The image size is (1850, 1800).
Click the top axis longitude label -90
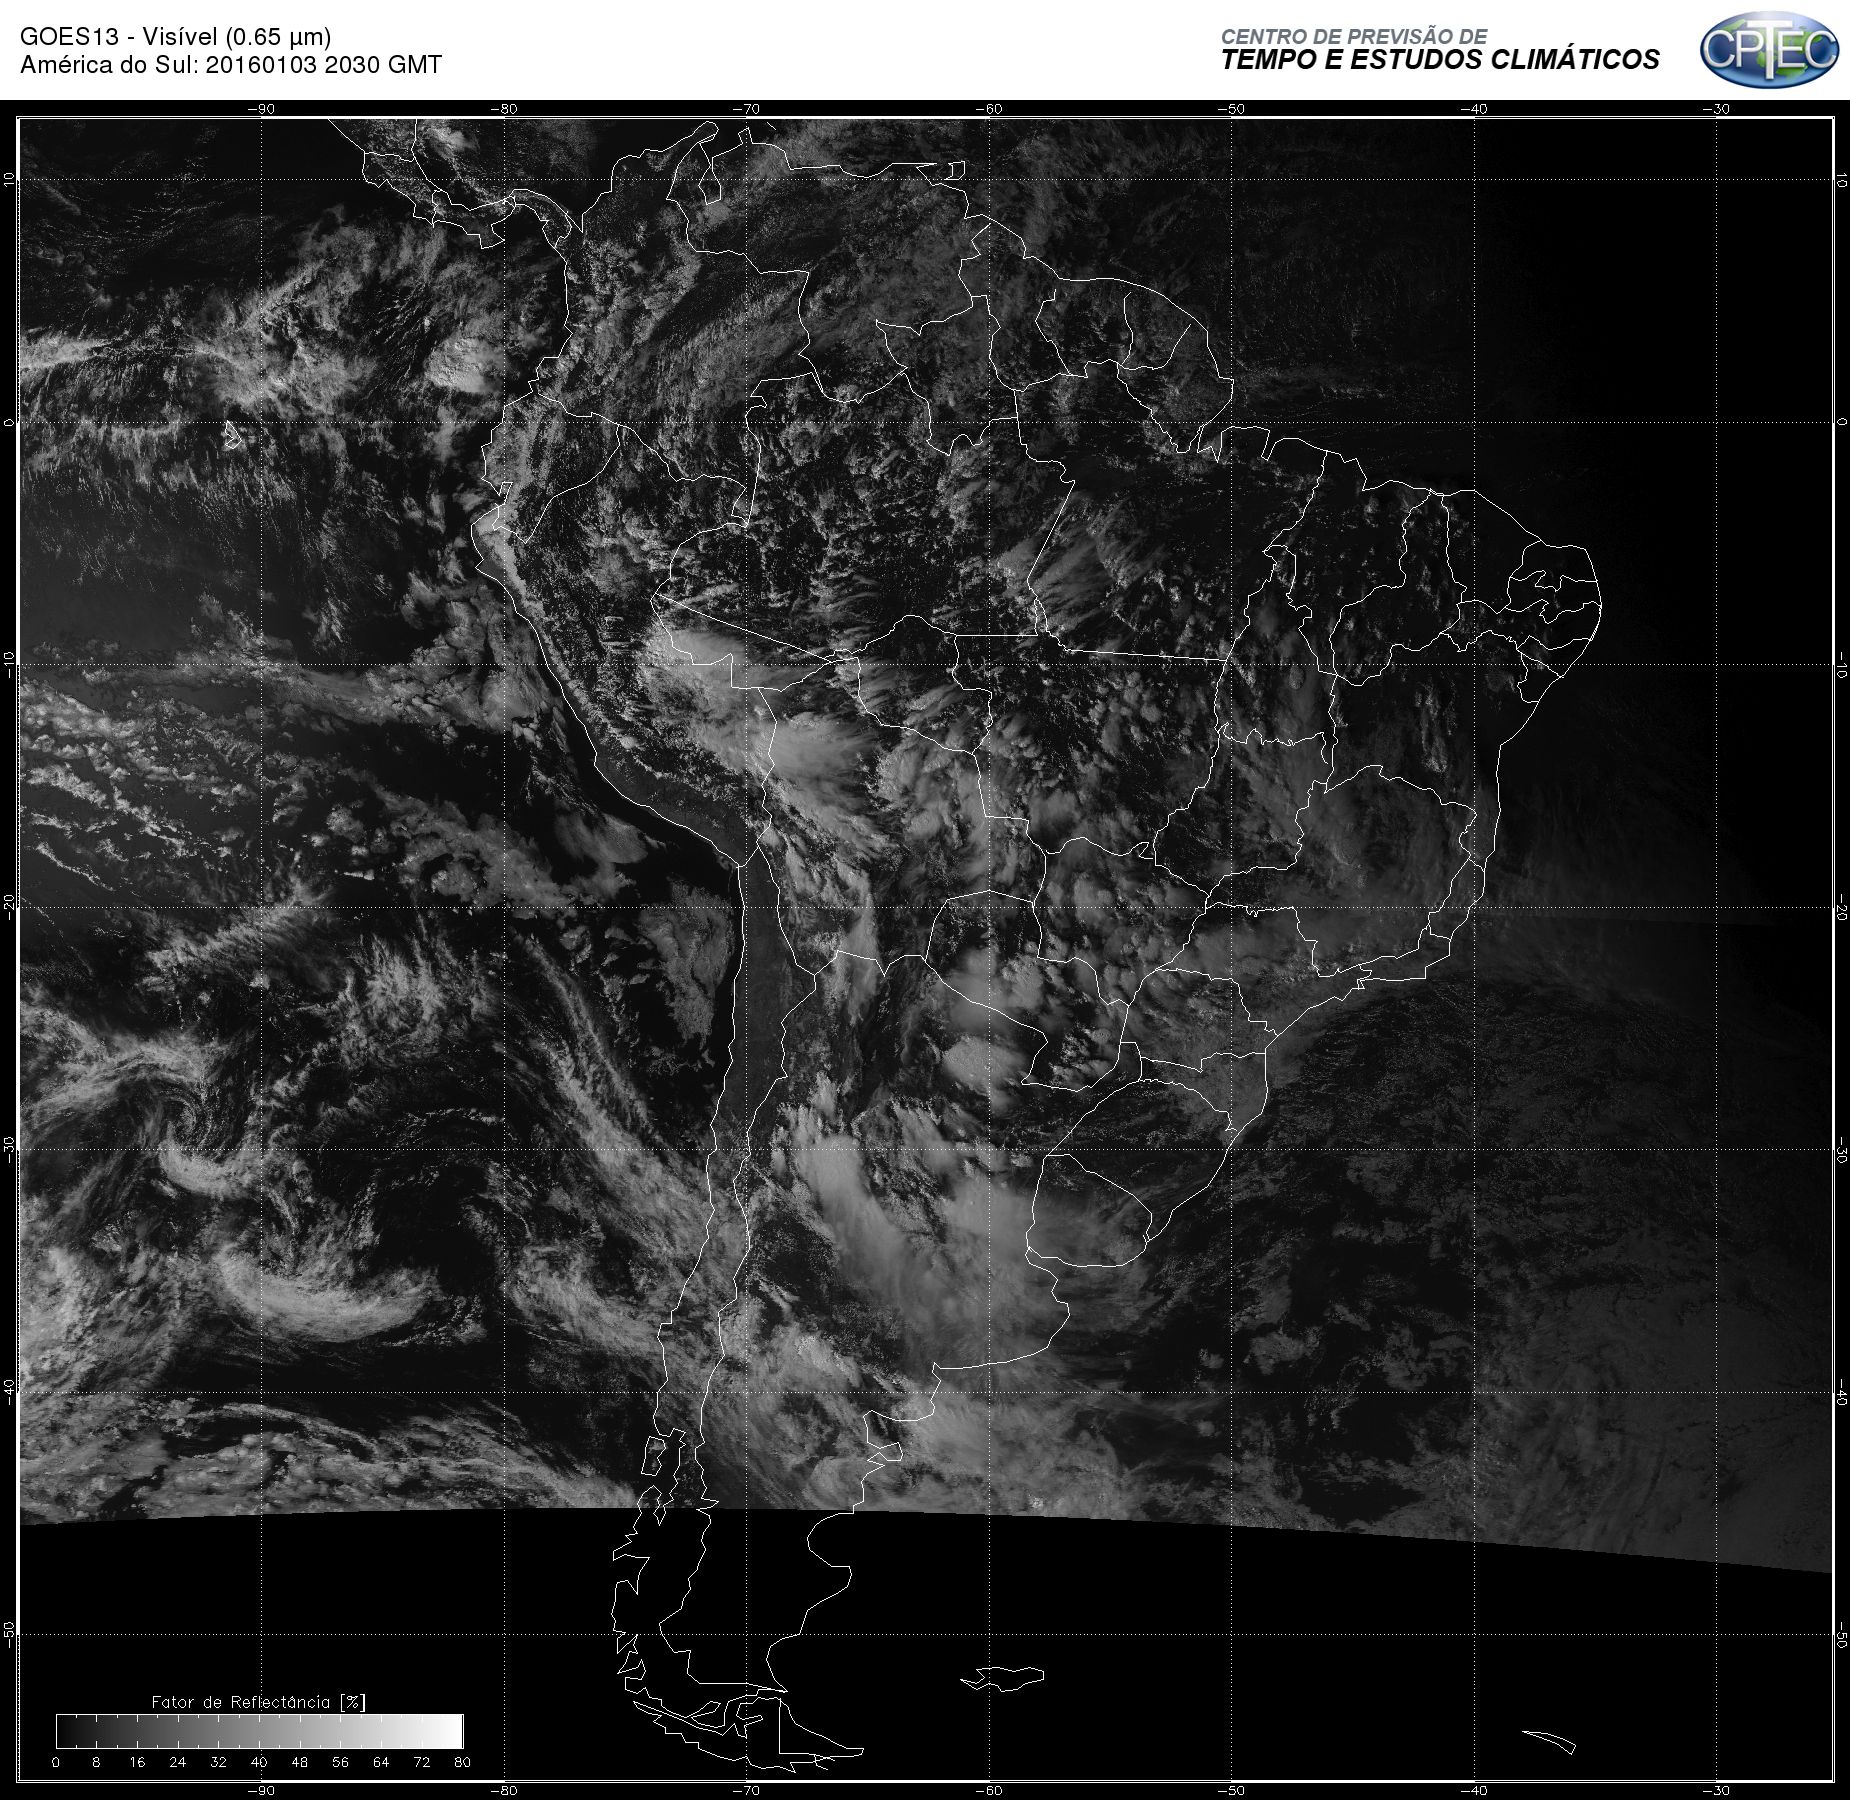point(260,109)
